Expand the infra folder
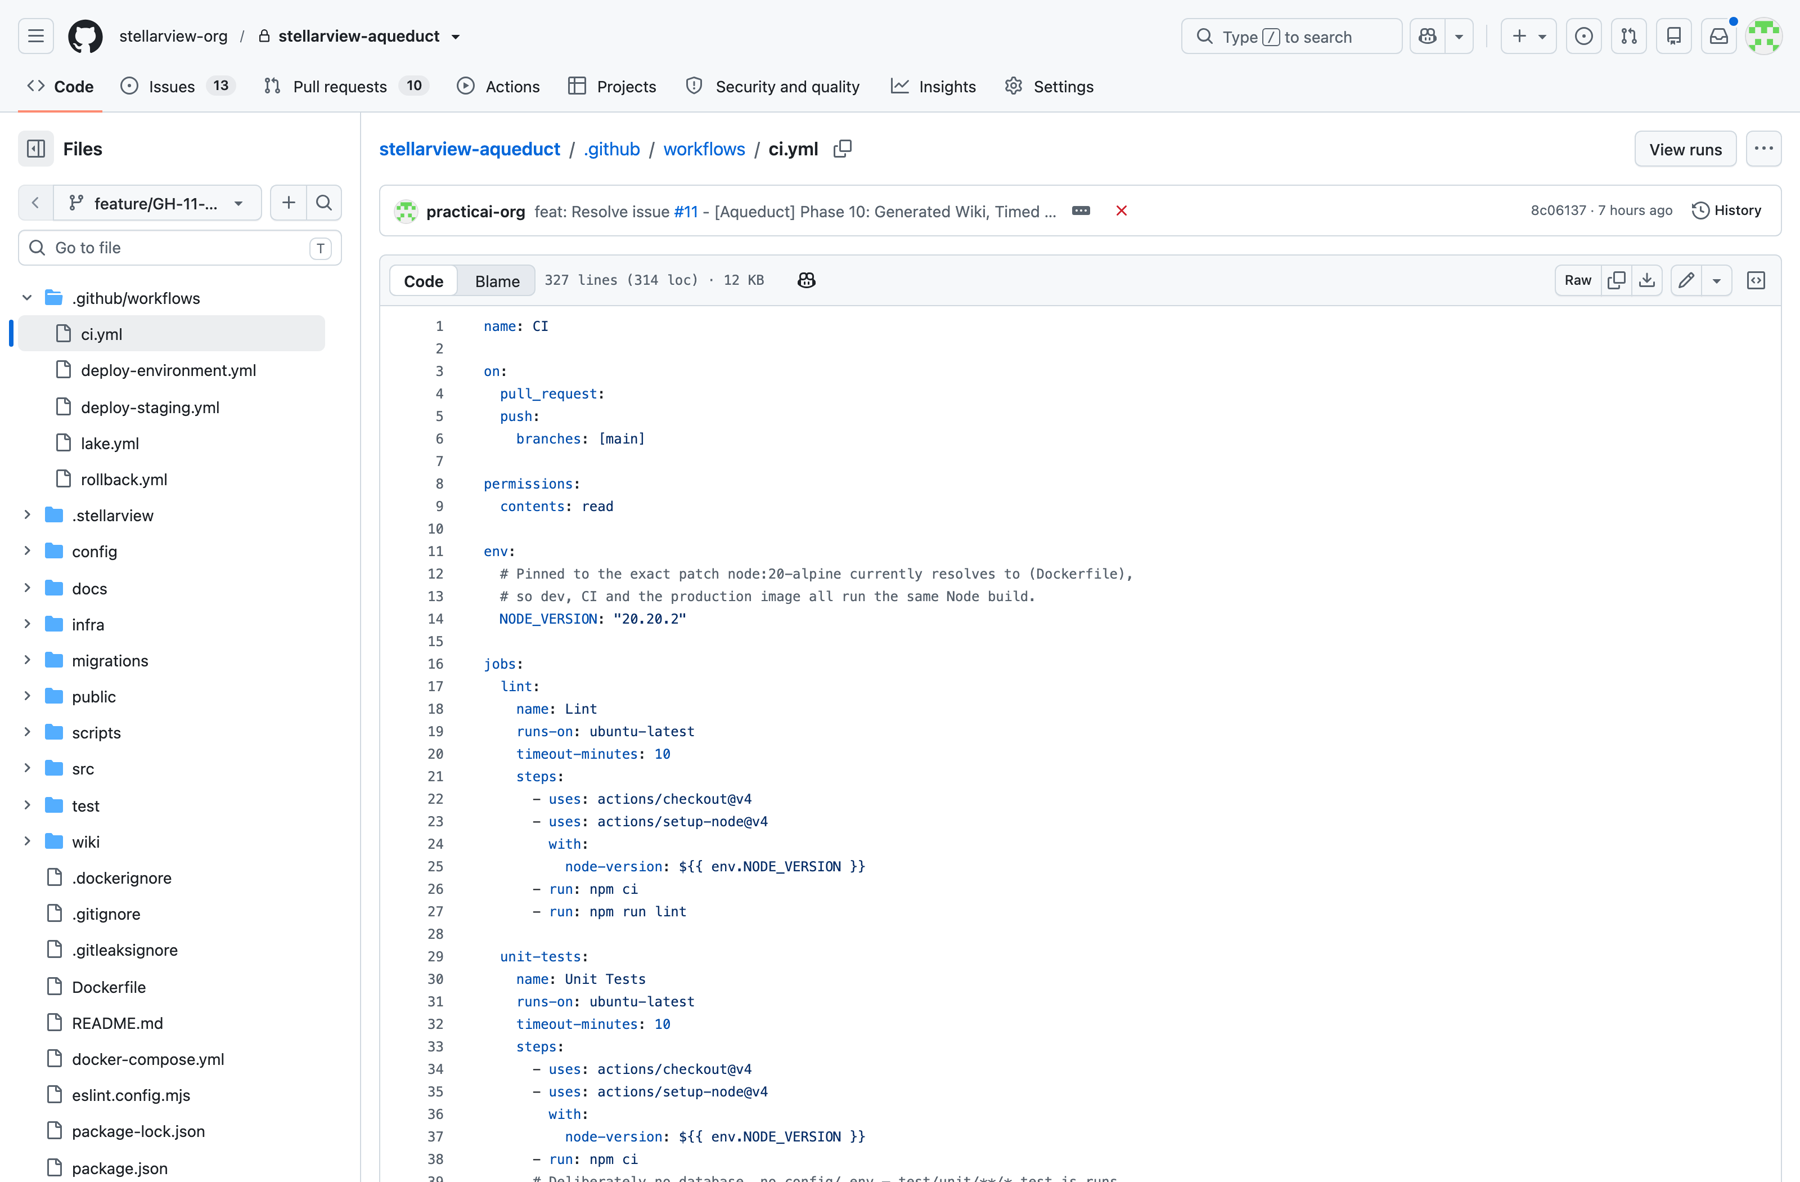Image resolution: width=1800 pixels, height=1182 pixels. point(27,624)
